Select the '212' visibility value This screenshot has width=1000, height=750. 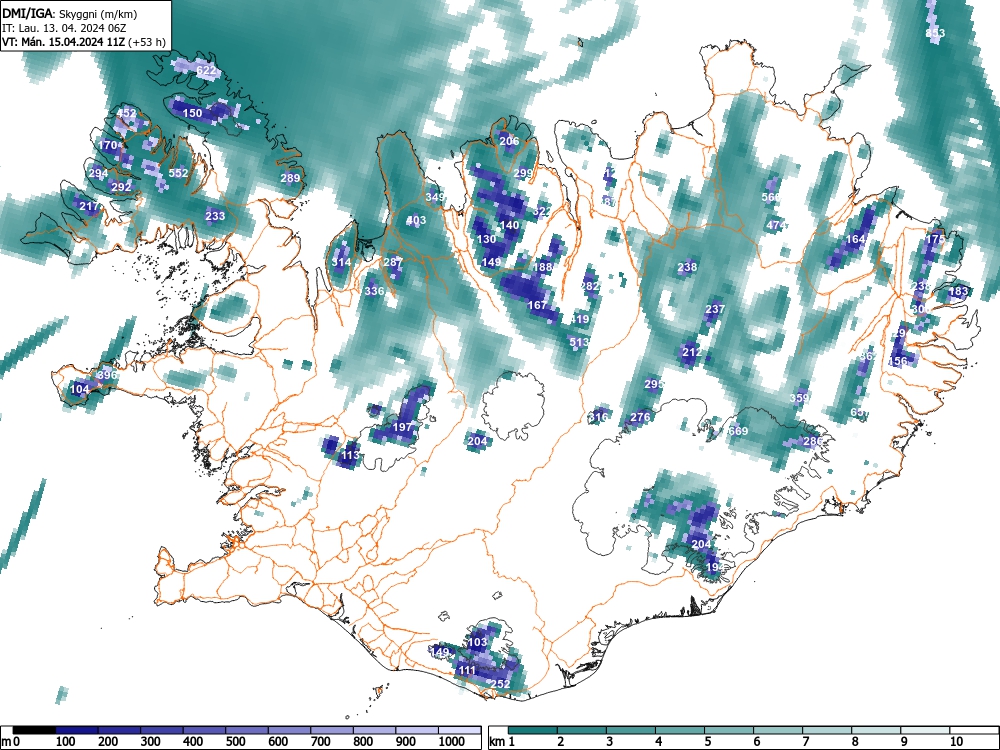(x=692, y=351)
